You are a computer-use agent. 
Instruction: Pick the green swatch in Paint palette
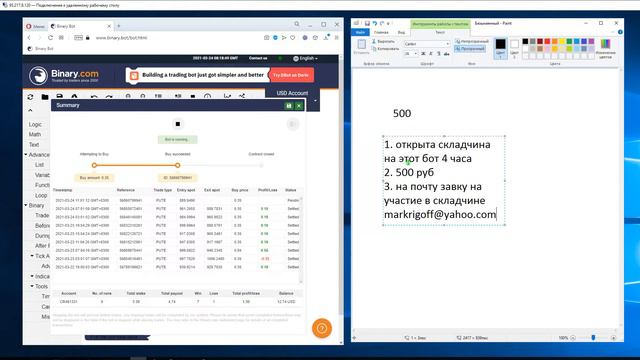pyautogui.click(x=569, y=41)
